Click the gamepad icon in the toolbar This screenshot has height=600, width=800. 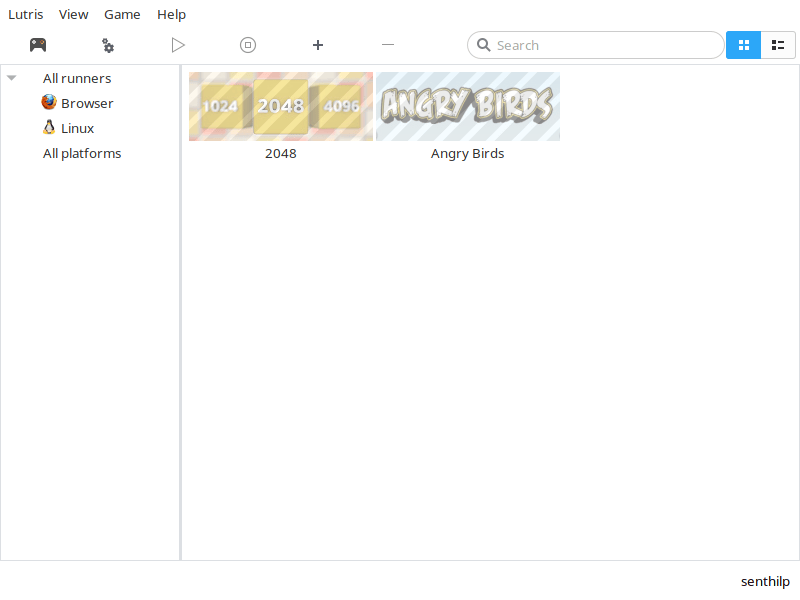pyautogui.click(x=38, y=45)
